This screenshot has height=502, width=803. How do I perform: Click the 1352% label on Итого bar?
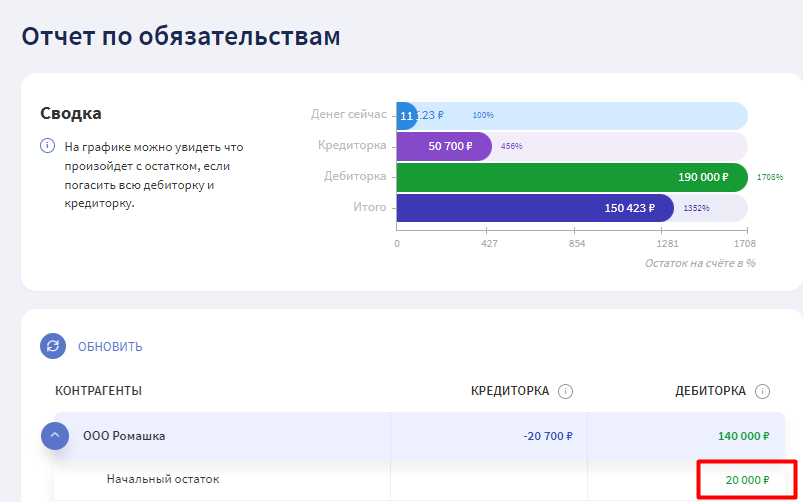point(696,208)
